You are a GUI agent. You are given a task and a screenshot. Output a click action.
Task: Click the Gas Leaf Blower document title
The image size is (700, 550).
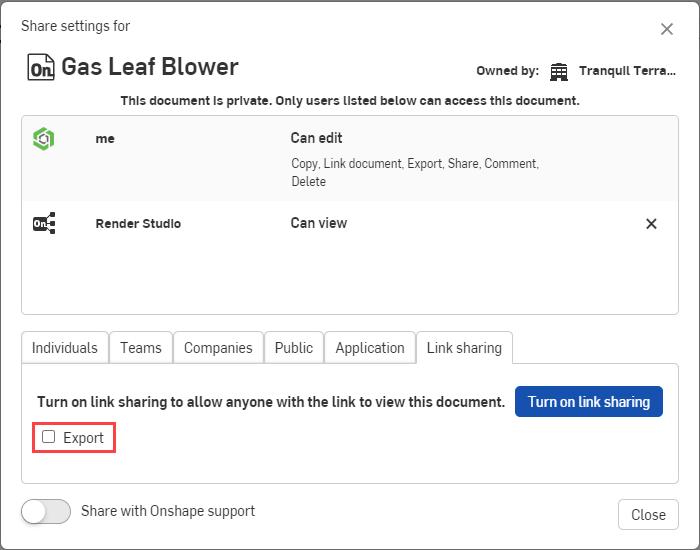150,67
